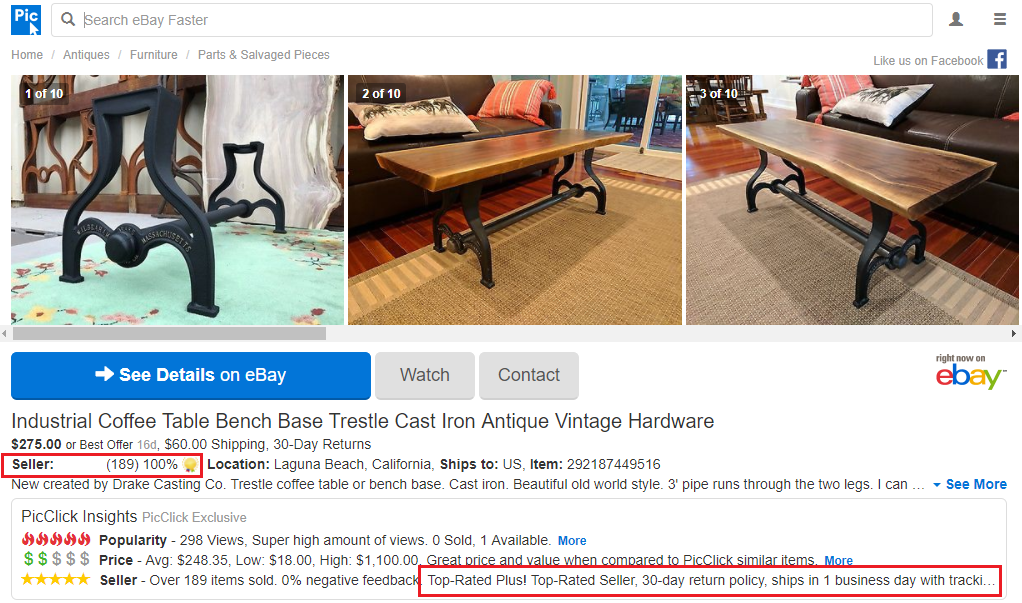
Task: Click the Watch button
Action: point(425,375)
